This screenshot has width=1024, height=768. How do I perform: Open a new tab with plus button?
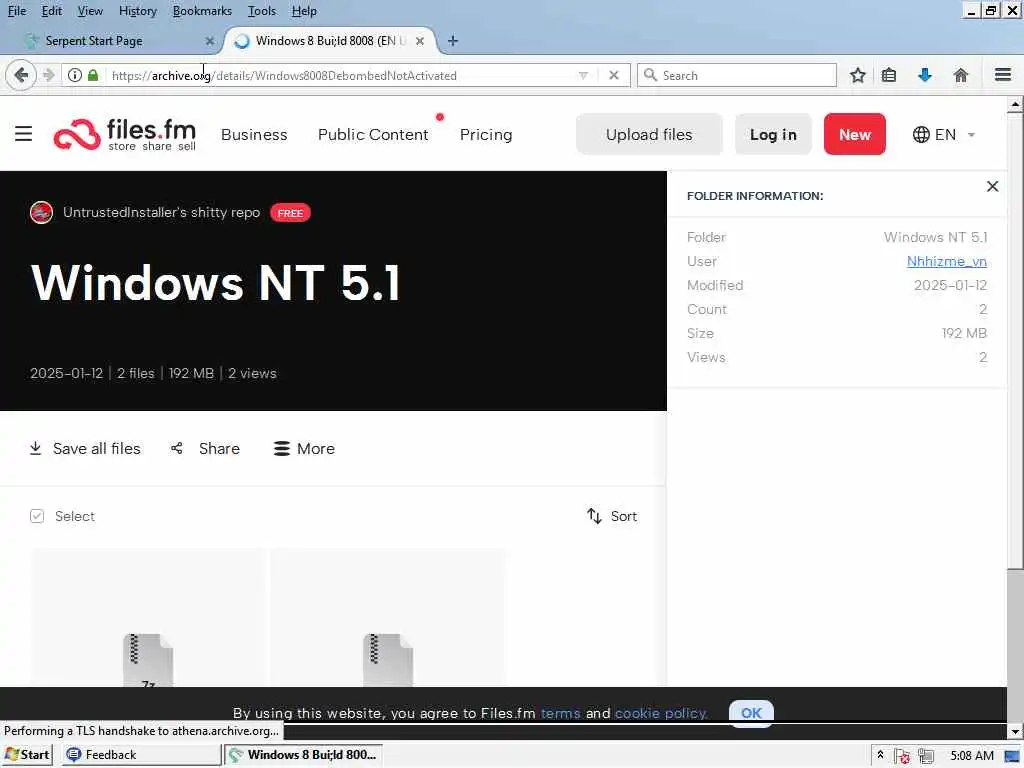[x=453, y=40]
